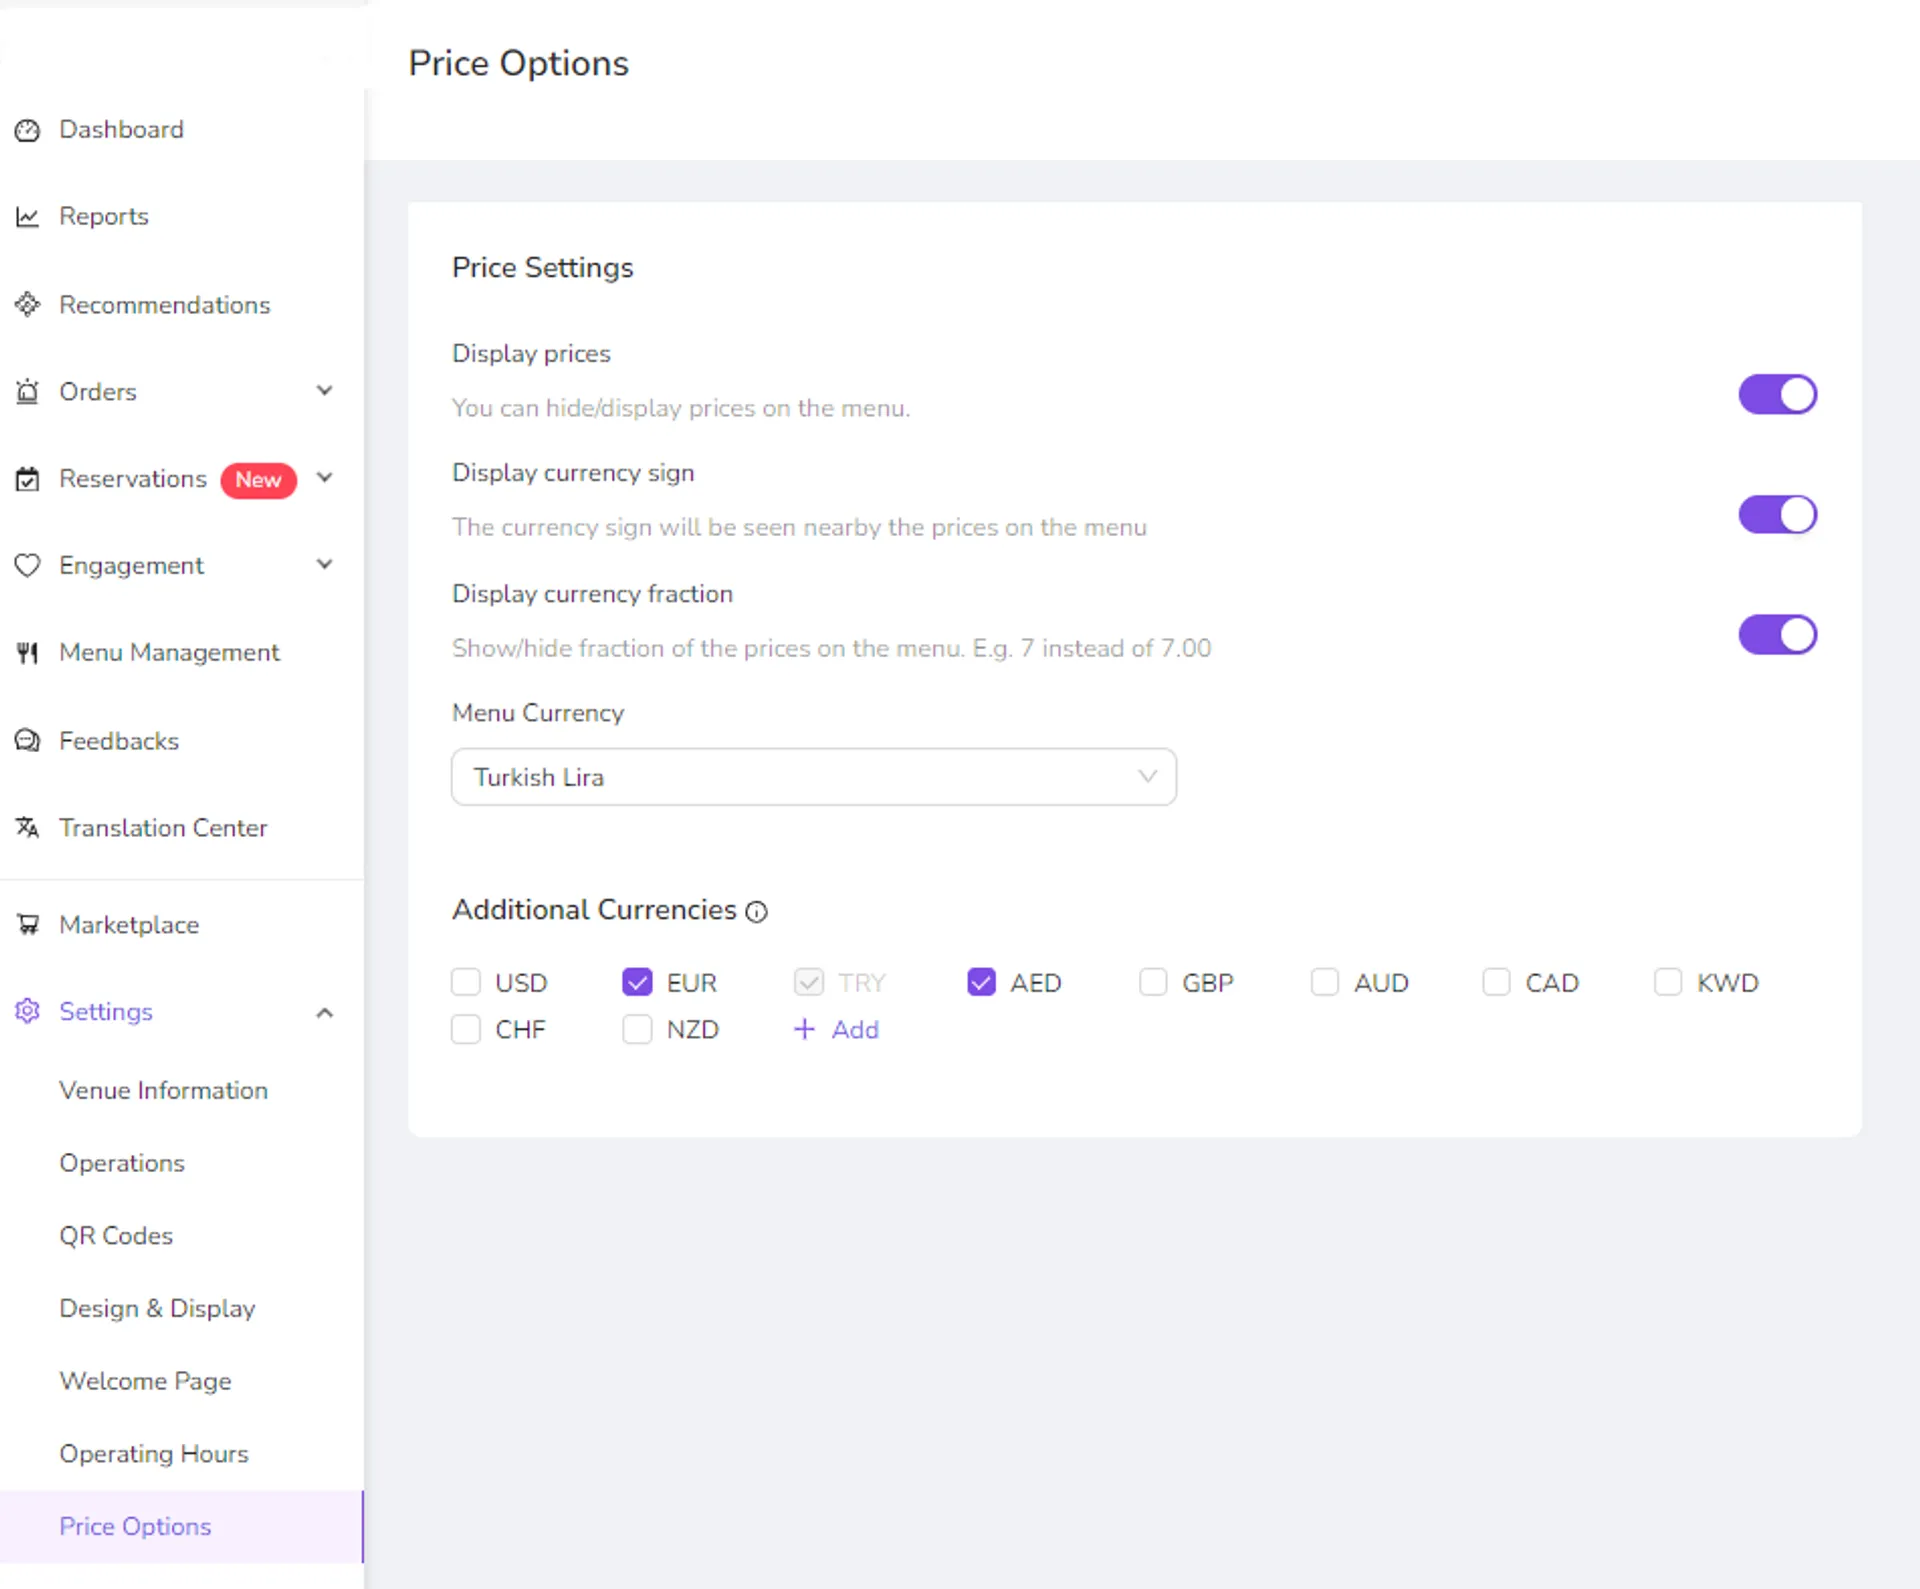Click the Marketplace cart icon
Image resolution: width=1920 pixels, height=1589 pixels.
28,925
